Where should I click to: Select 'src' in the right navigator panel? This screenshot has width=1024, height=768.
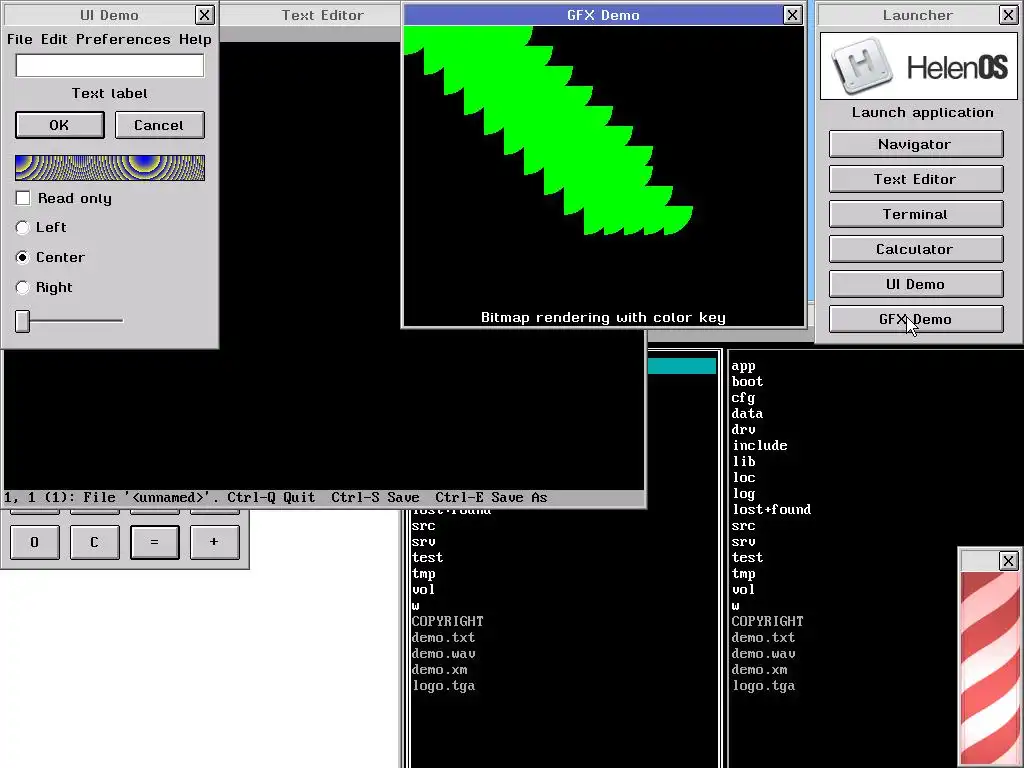744,526
